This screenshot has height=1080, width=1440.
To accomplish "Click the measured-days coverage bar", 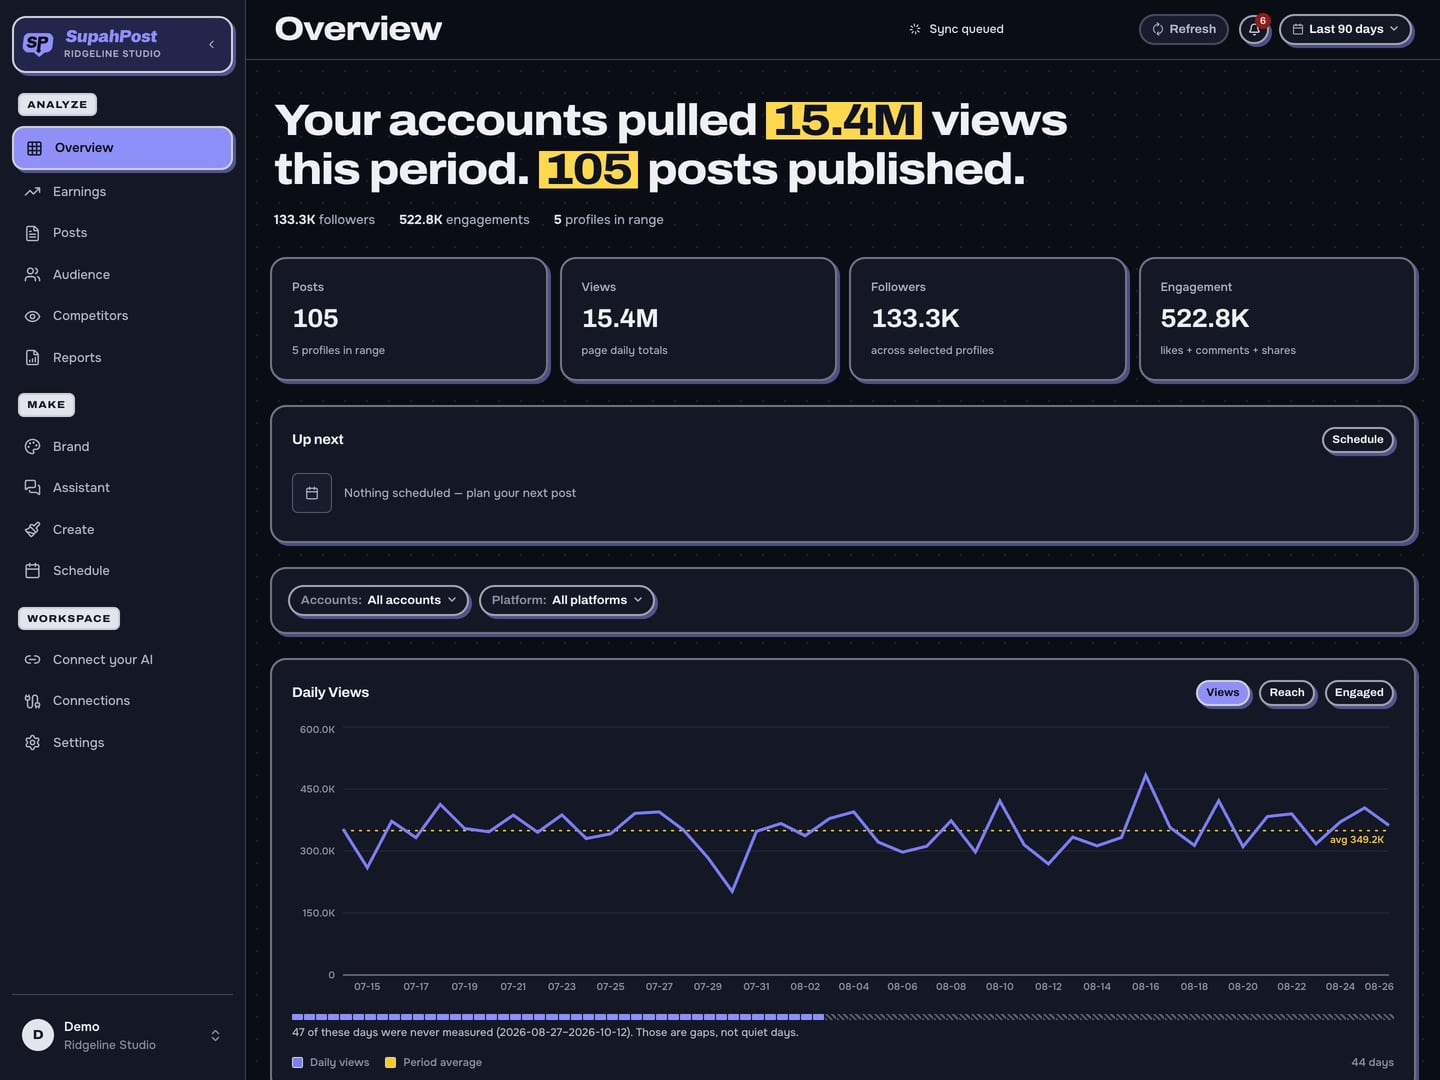I will [842, 1017].
